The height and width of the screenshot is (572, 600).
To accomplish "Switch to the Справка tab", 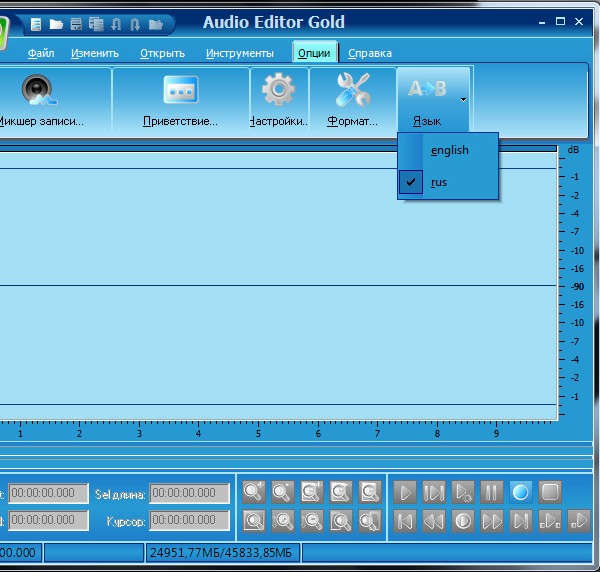I will pos(369,53).
